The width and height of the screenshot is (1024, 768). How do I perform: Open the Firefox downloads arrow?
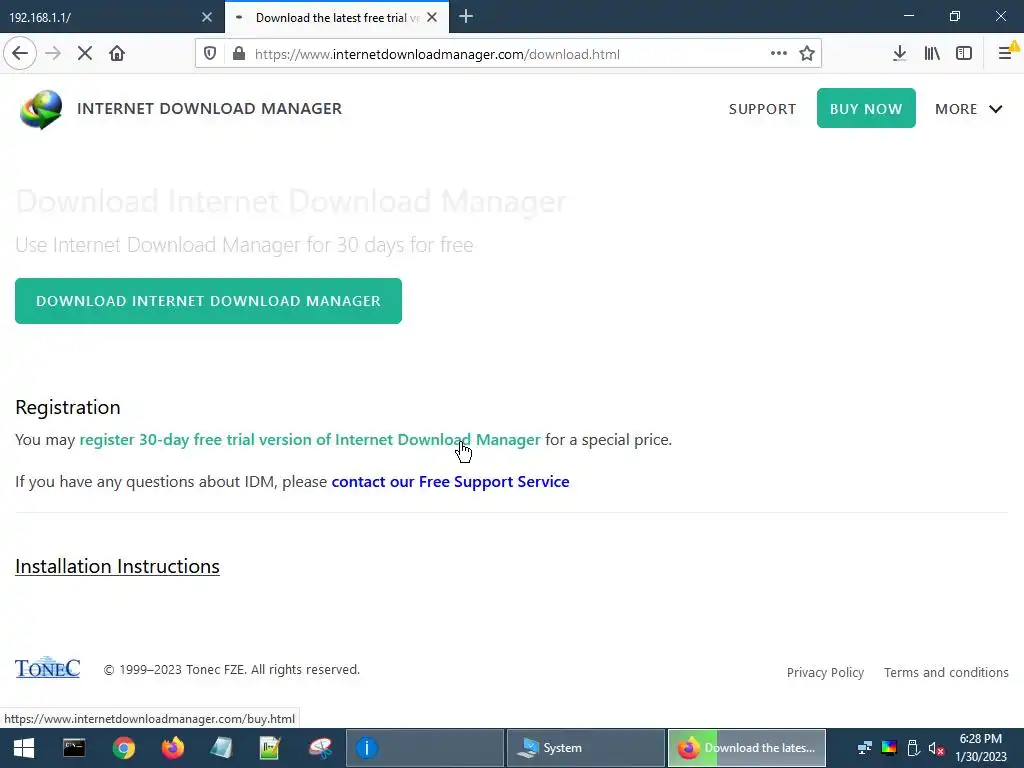[x=900, y=54]
